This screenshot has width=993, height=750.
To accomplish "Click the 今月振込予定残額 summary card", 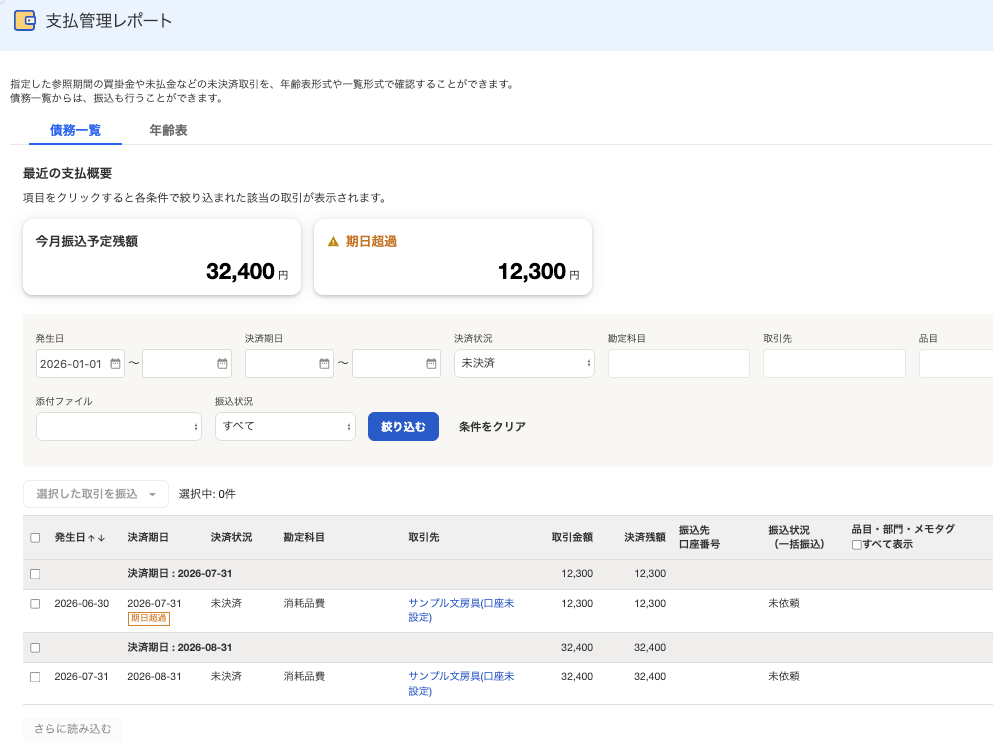I will pyautogui.click(x=162, y=257).
